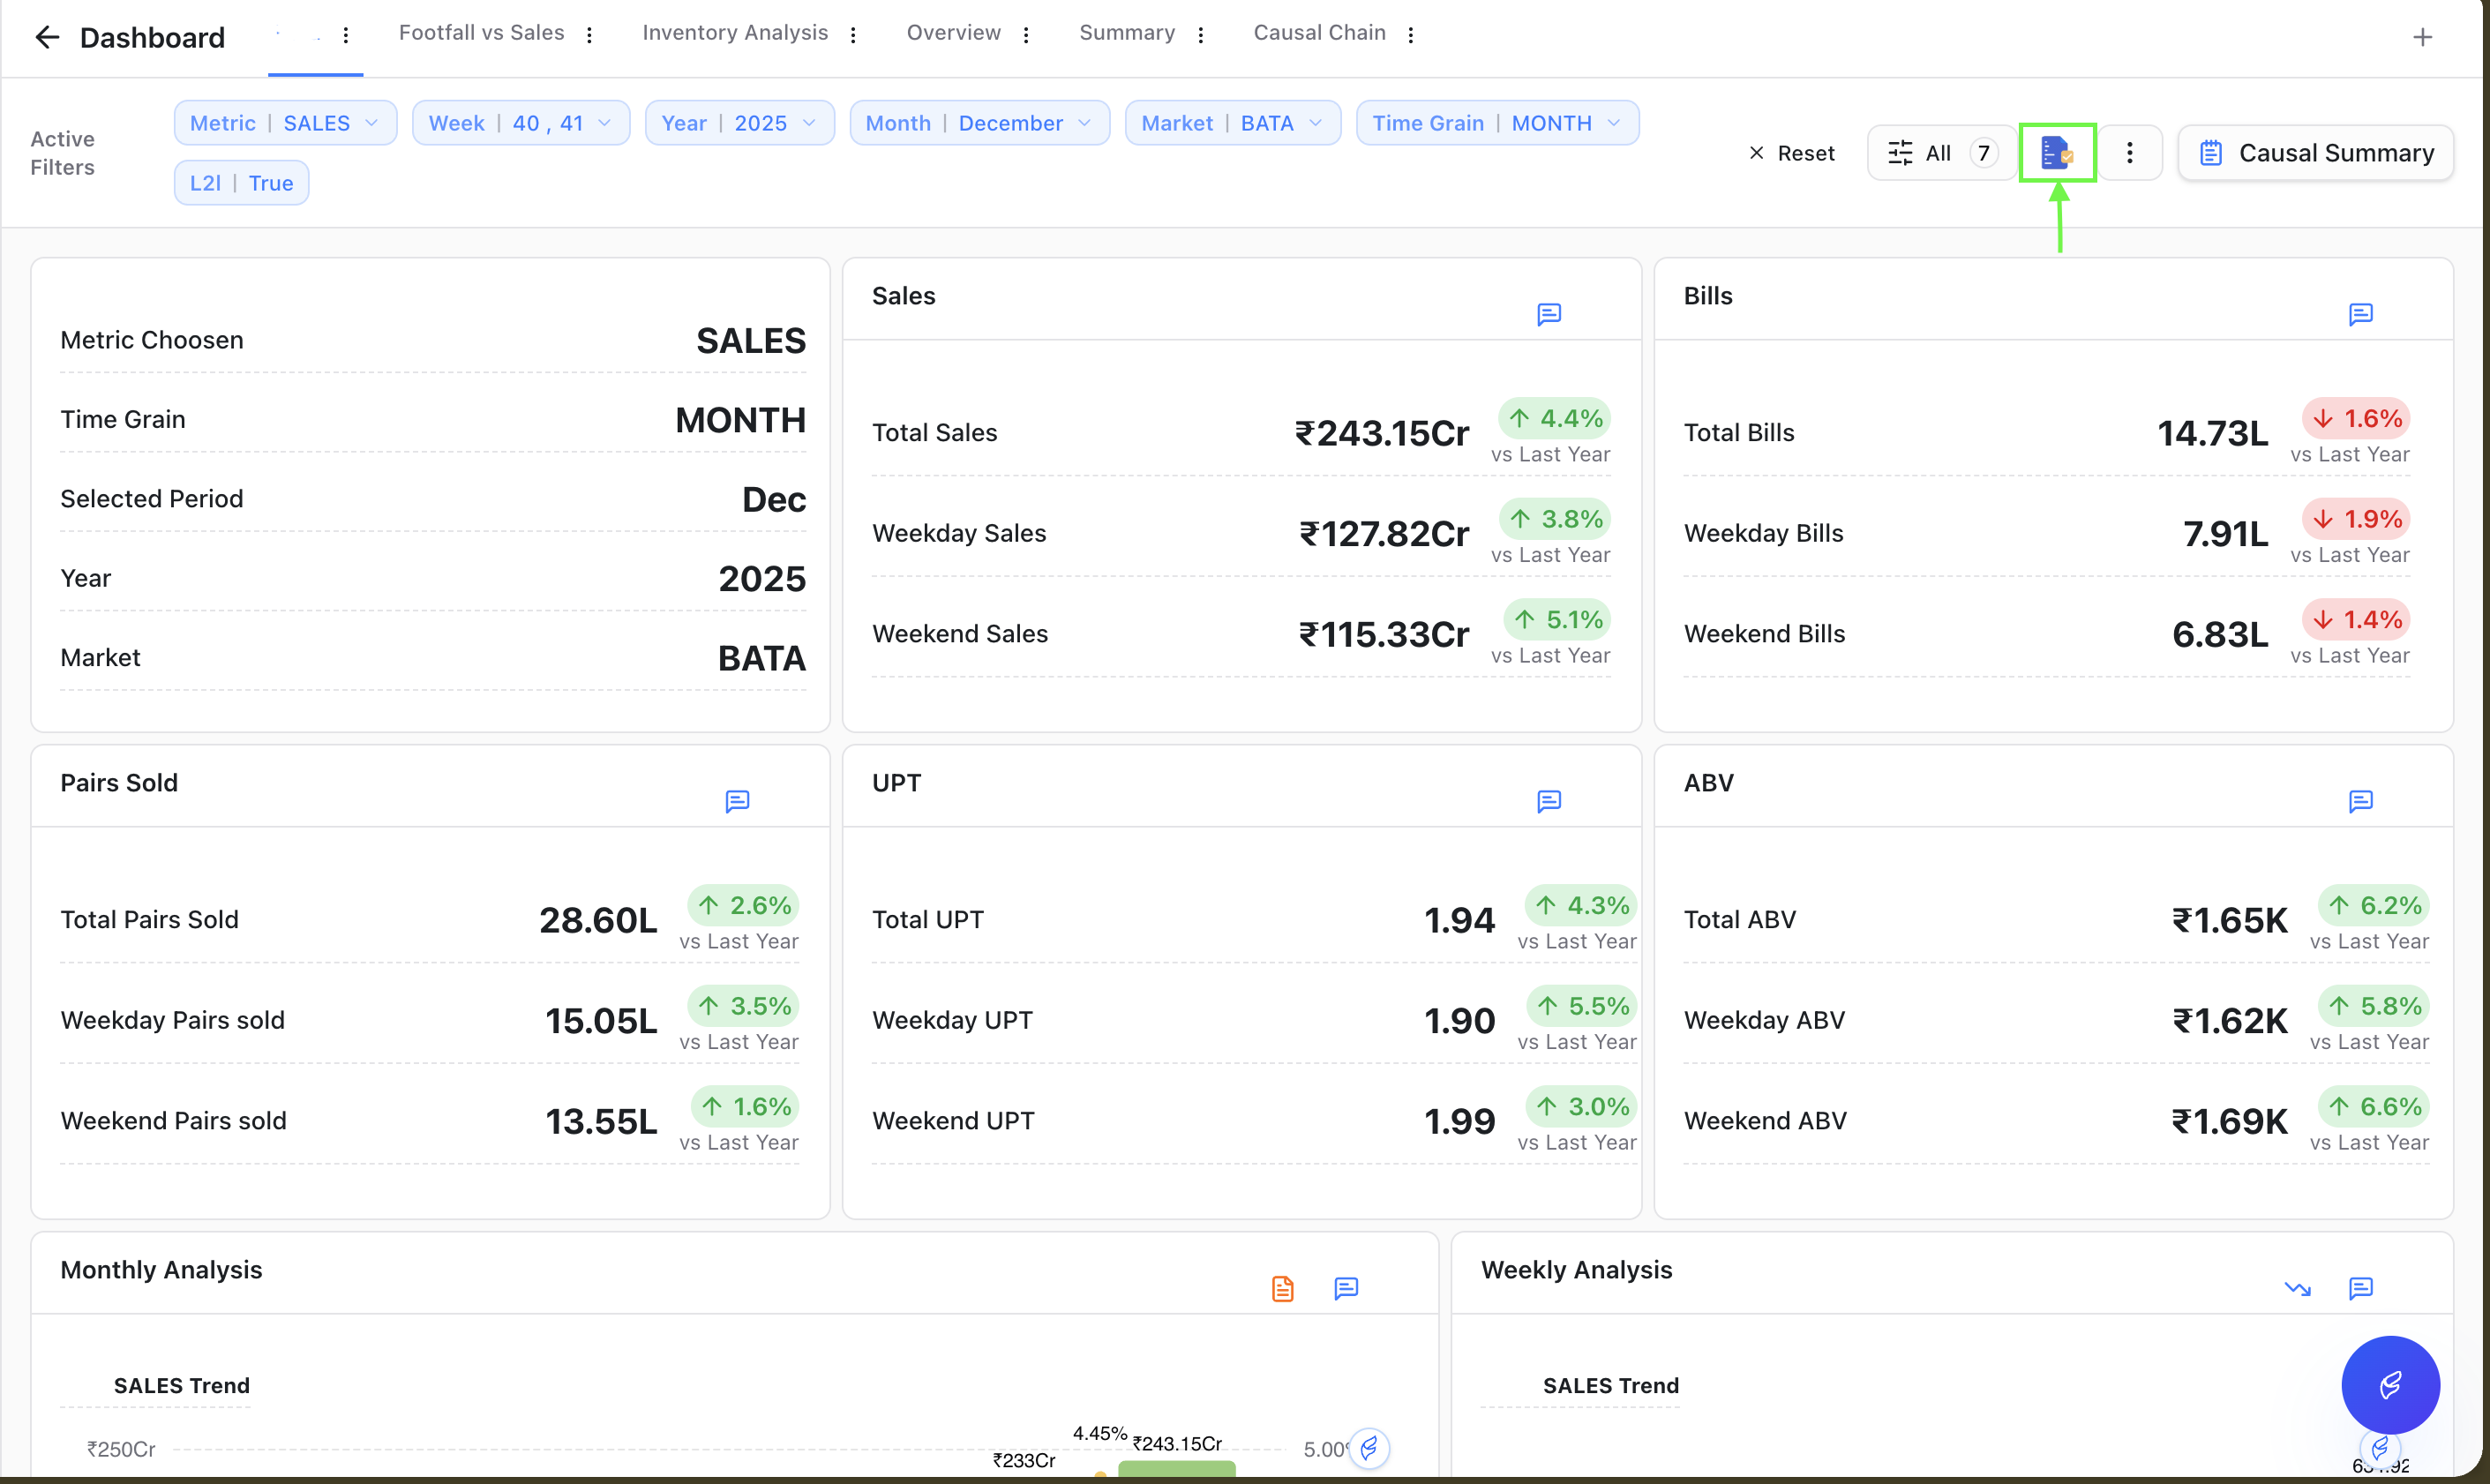
Task: Reset all active filters
Action: [1792, 153]
